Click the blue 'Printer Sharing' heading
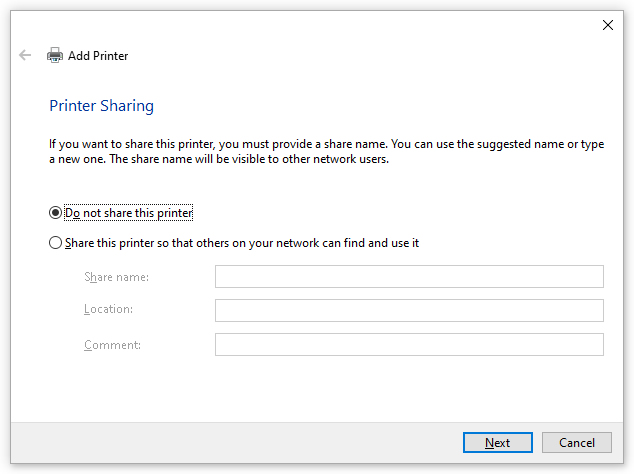Viewport: 634px width, 474px height. click(x=101, y=106)
